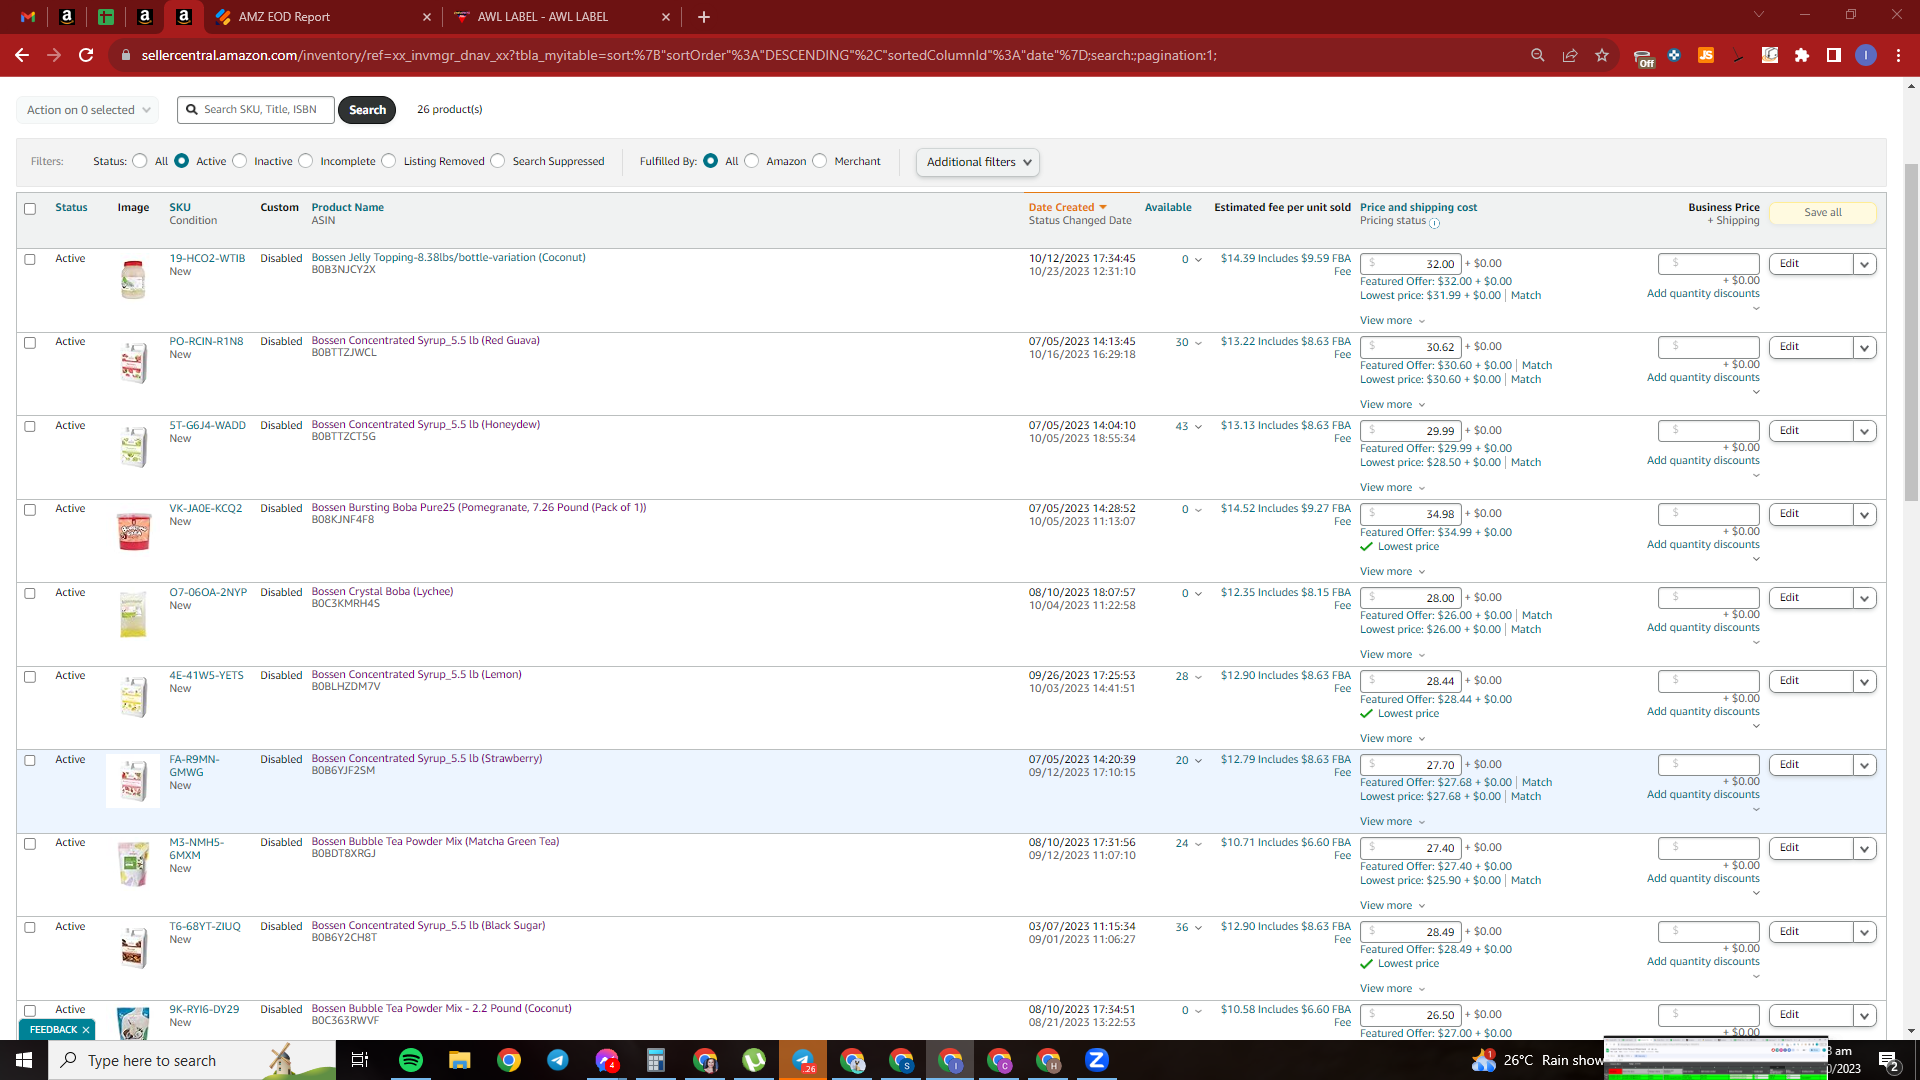The height and width of the screenshot is (1080, 1920).
Task: Reload the Seller Central page
Action: (86, 55)
